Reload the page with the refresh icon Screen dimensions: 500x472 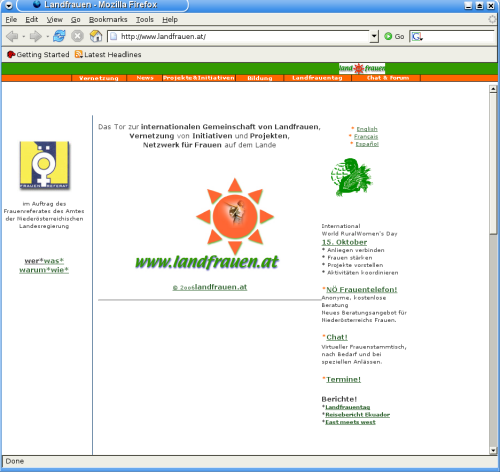point(59,36)
